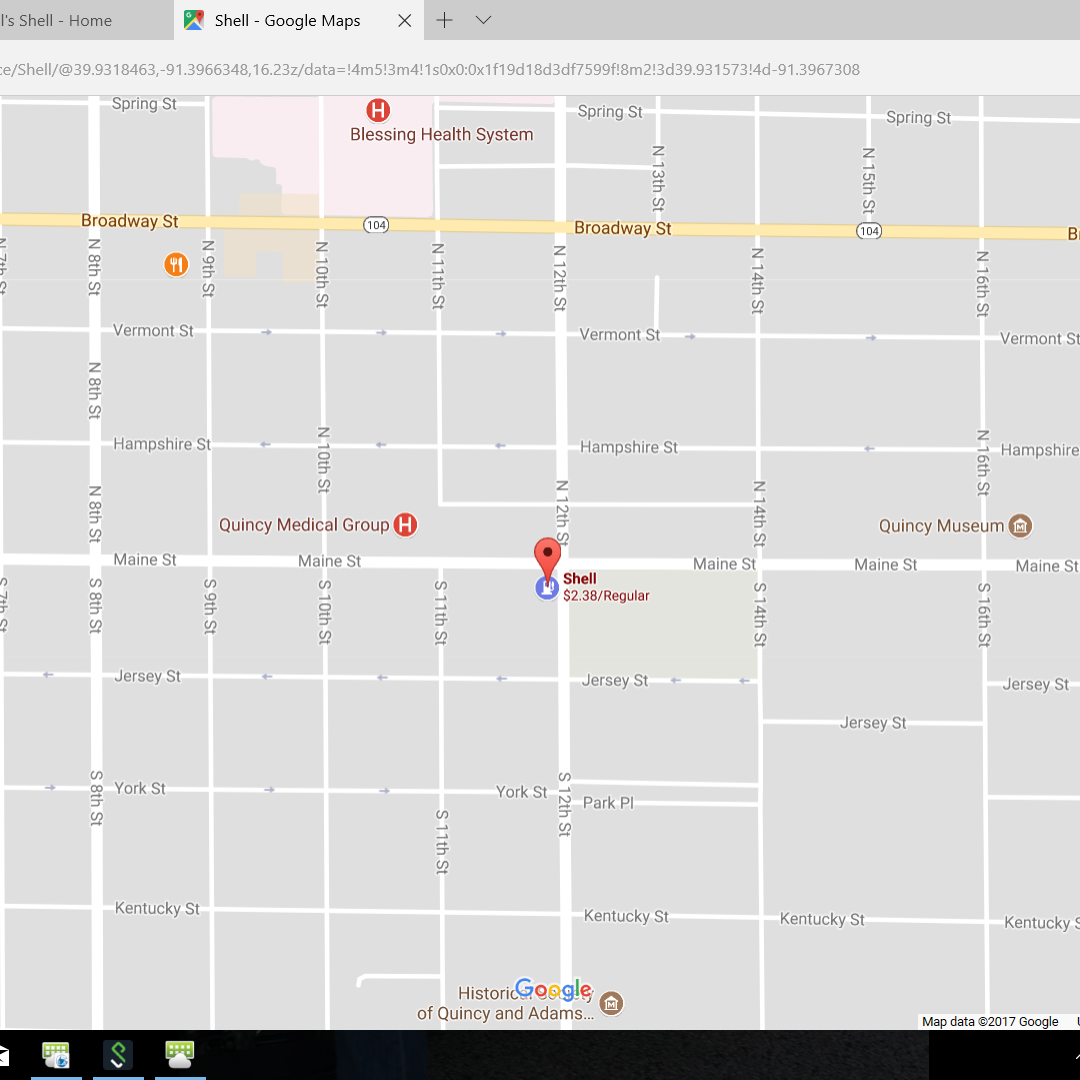Click the $2.38/Regular price label

tap(606, 596)
